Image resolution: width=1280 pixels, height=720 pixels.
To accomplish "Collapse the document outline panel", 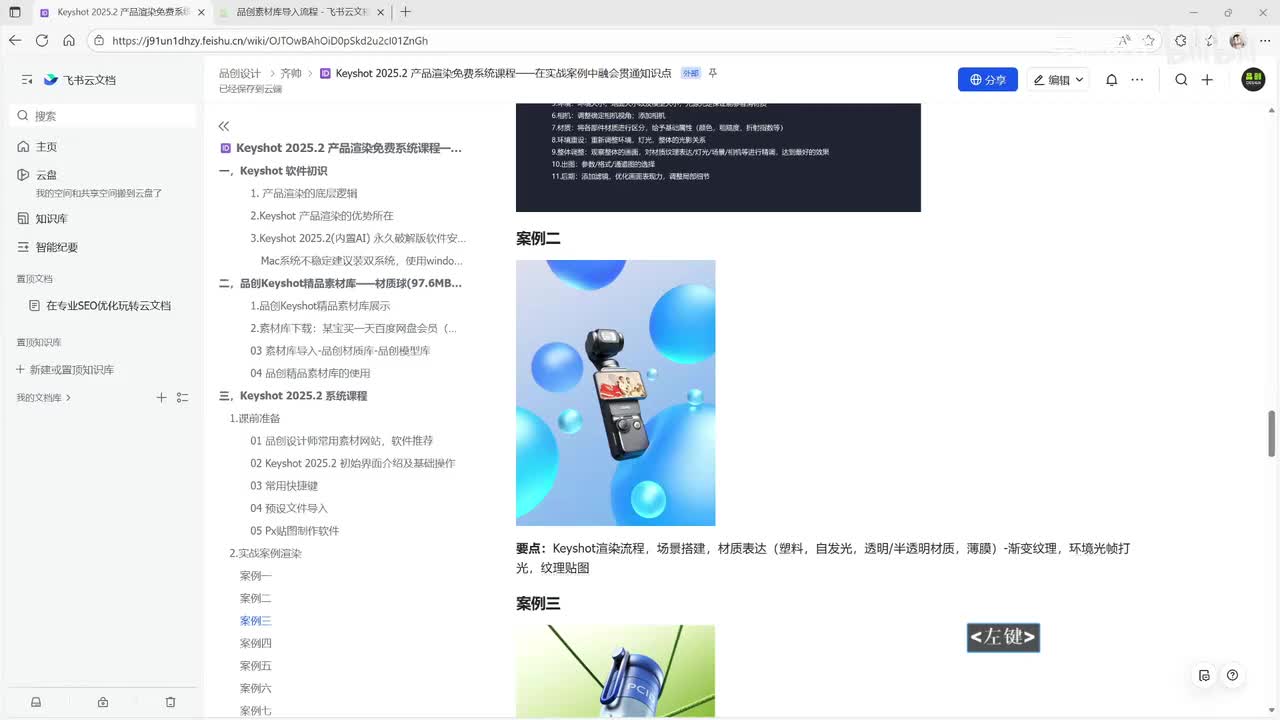I will coord(224,126).
